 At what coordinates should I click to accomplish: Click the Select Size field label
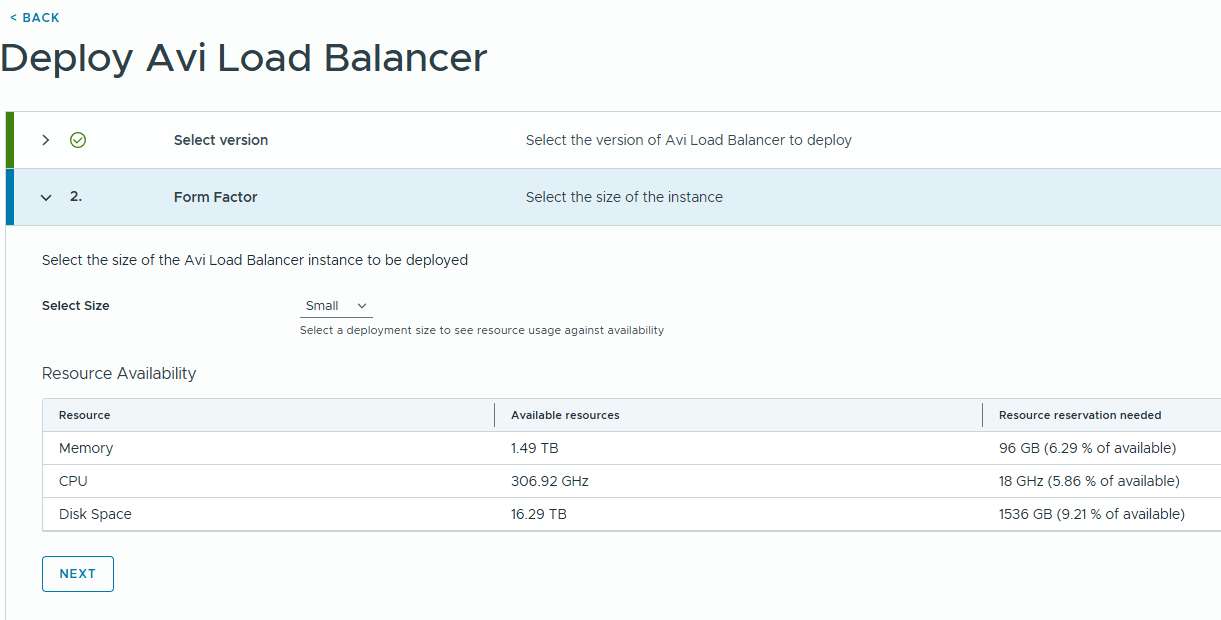click(76, 306)
